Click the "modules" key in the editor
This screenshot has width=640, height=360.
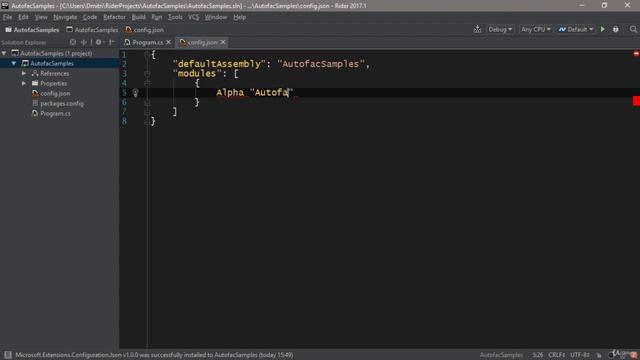coord(197,73)
